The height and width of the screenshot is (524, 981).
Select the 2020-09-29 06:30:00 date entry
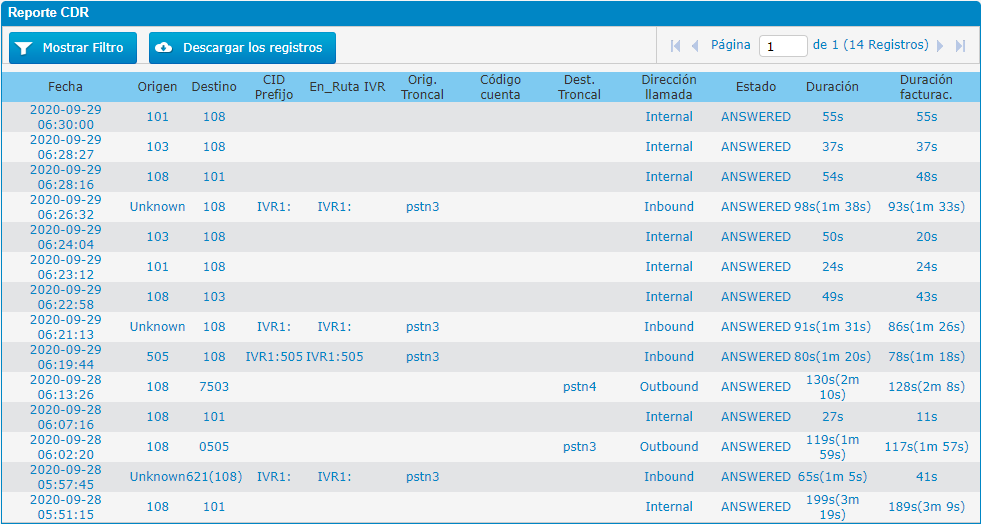(65, 117)
